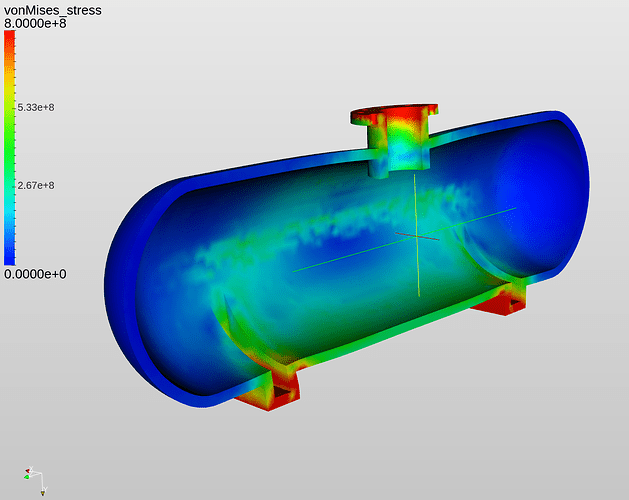
Task: Click the vertical stress color bar
Action: pyautogui.click(x=10, y=148)
